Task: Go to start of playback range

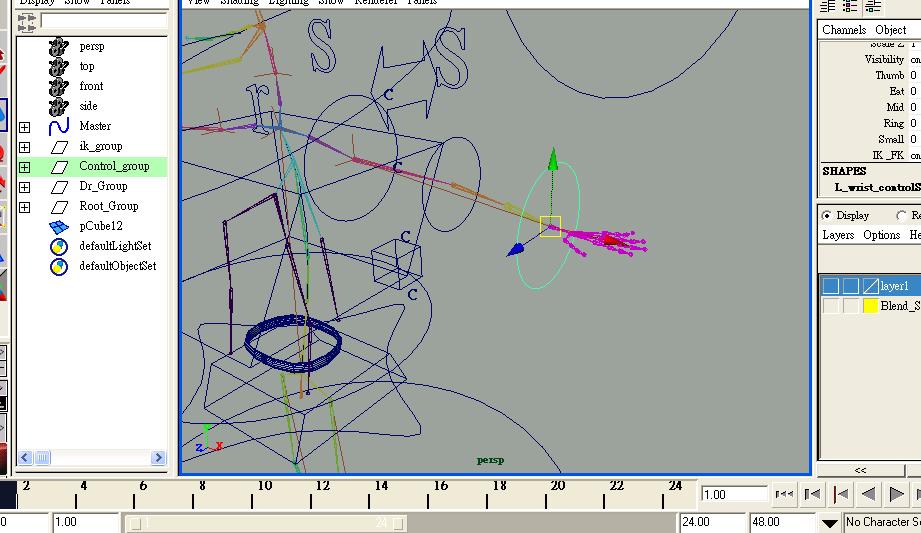Action: (x=784, y=495)
